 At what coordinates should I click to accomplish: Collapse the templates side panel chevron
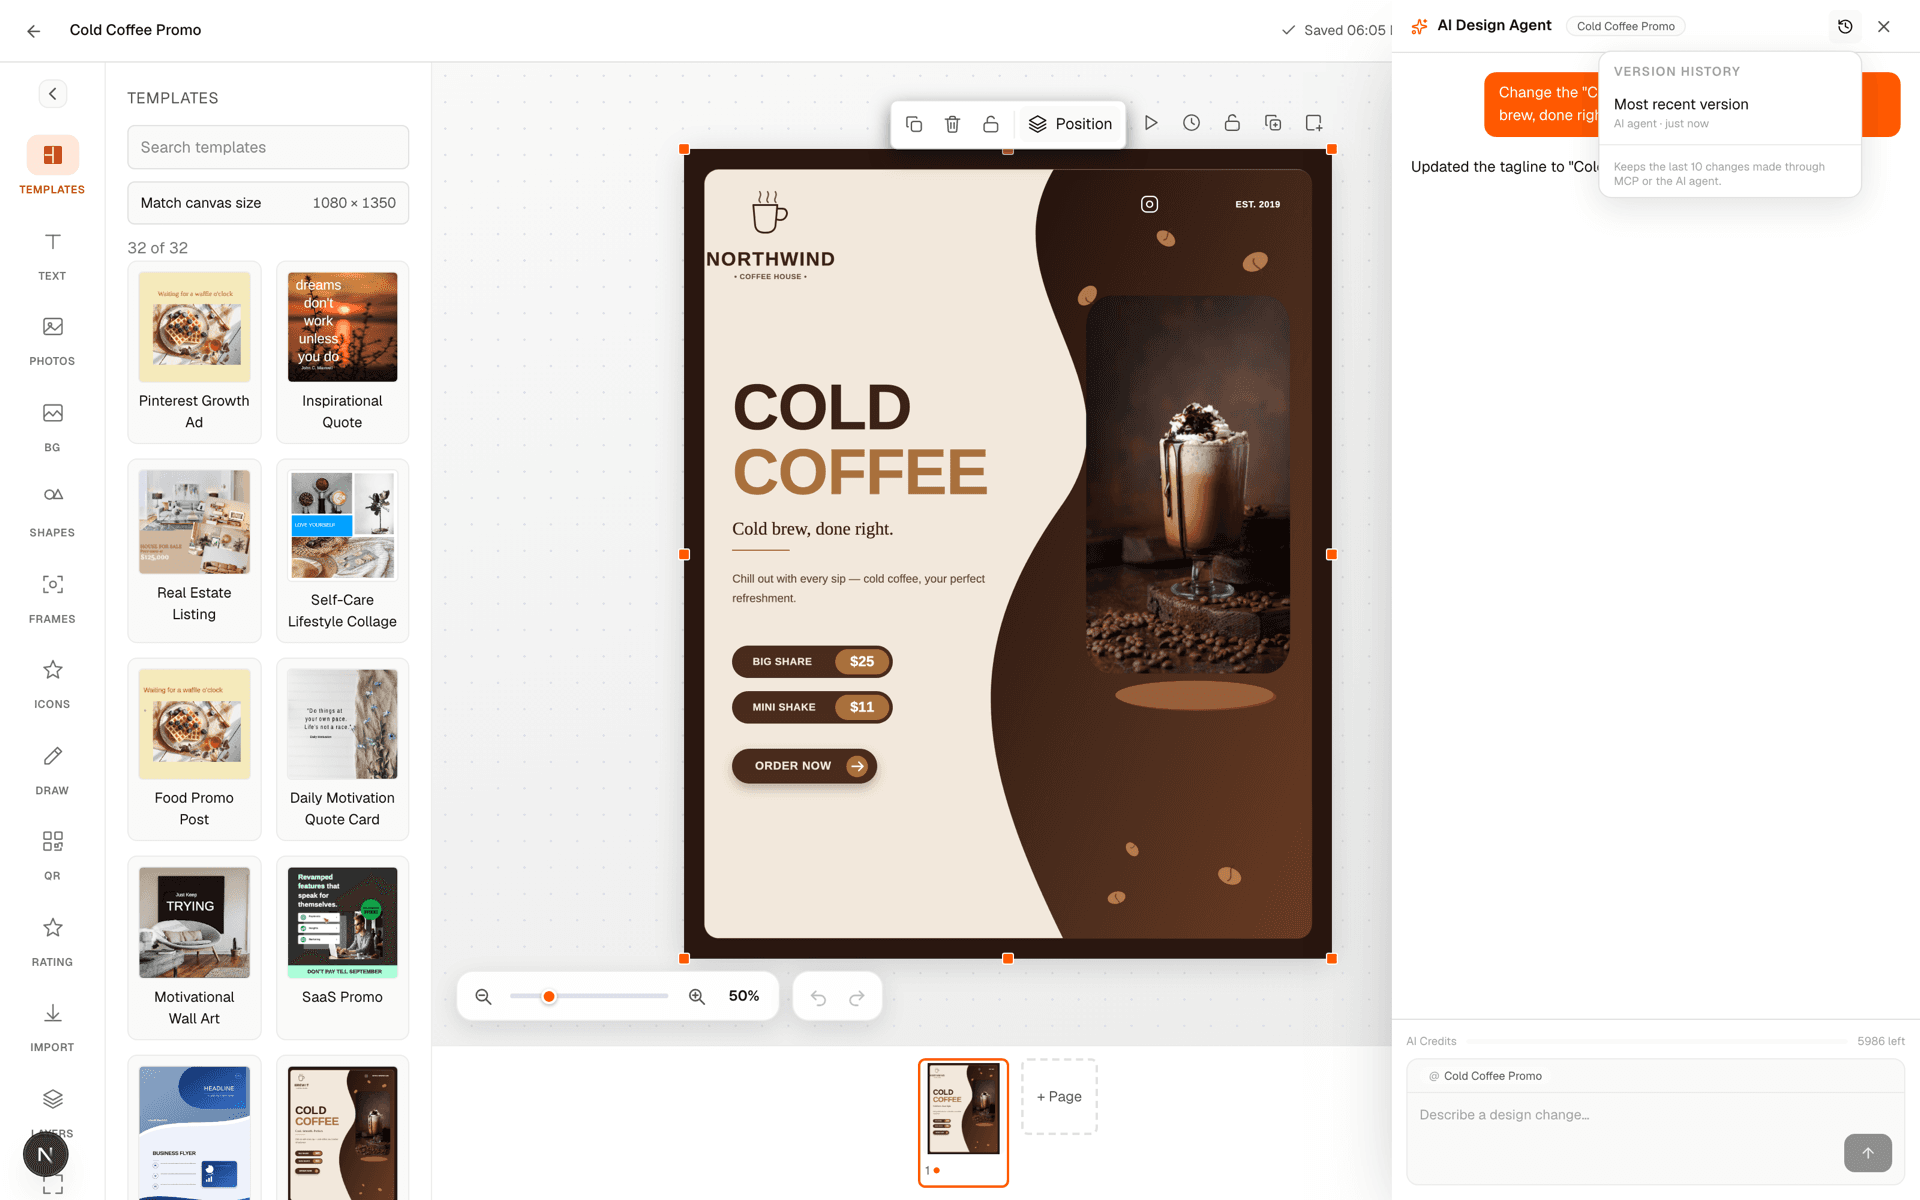pos(53,94)
